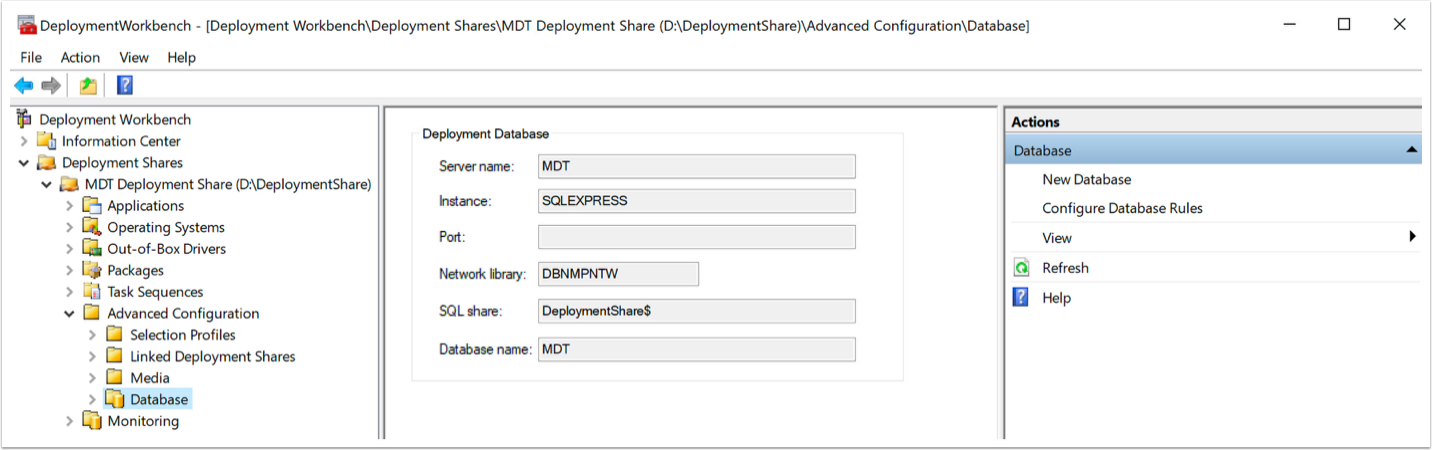Select Information Center label in tree

coord(121,141)
